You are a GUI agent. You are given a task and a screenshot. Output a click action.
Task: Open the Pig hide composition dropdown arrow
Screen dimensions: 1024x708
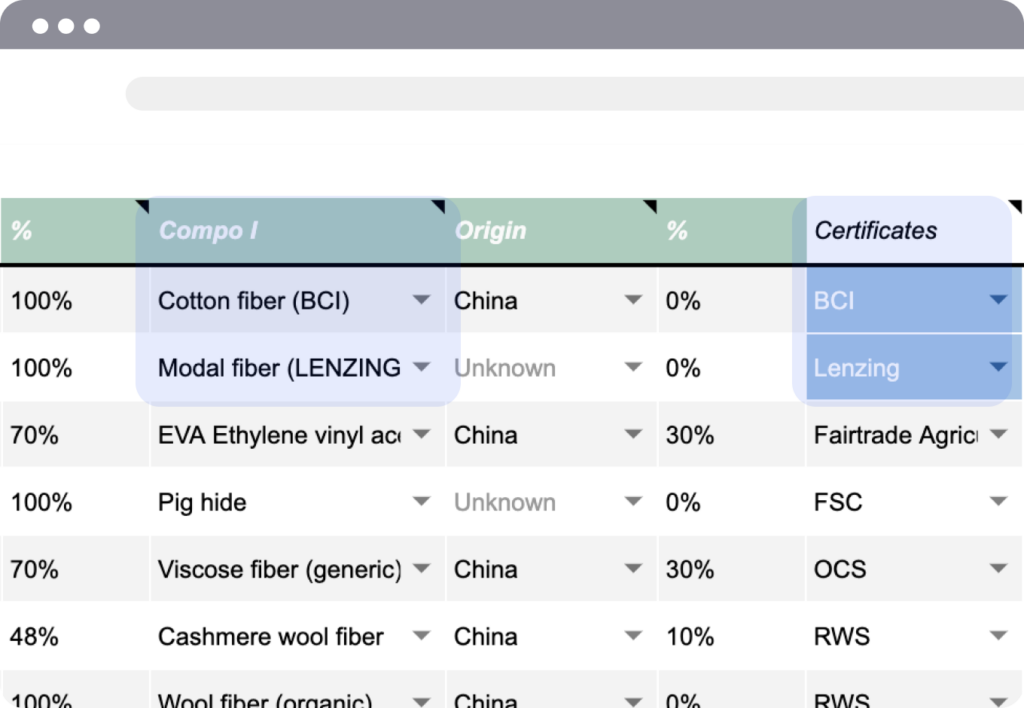[422, 502]
